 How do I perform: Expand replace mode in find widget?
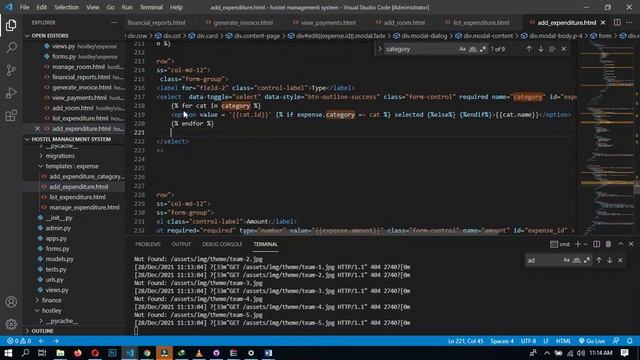380,49
